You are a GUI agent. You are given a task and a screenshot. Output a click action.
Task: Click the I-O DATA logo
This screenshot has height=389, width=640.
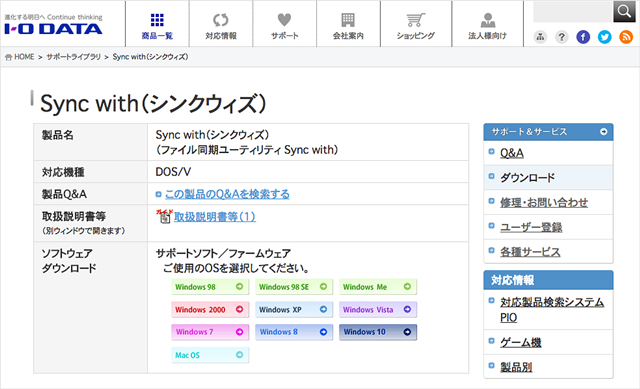(x=53, y=29)
